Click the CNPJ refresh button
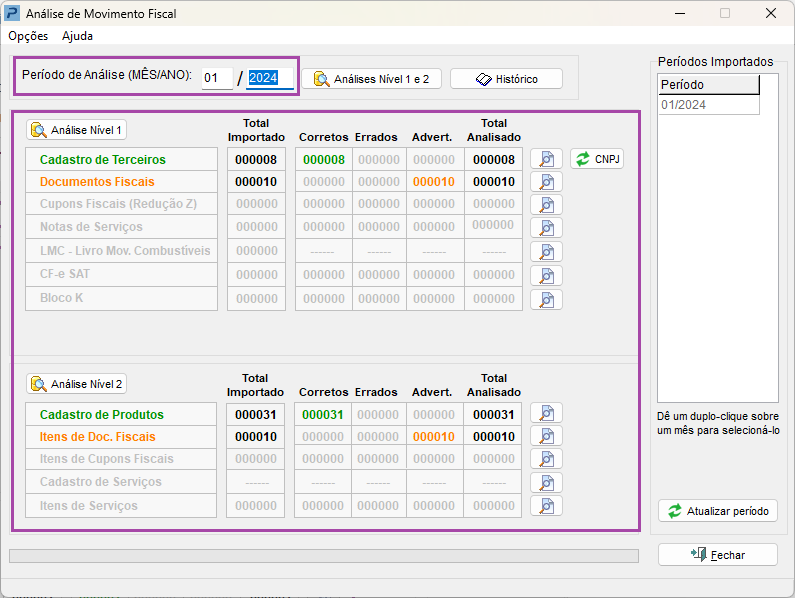 click(597, 159)
